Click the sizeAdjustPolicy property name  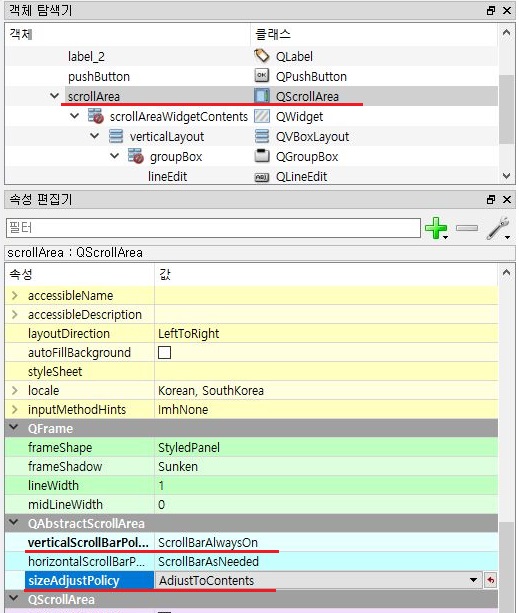[x=74, y=581]
